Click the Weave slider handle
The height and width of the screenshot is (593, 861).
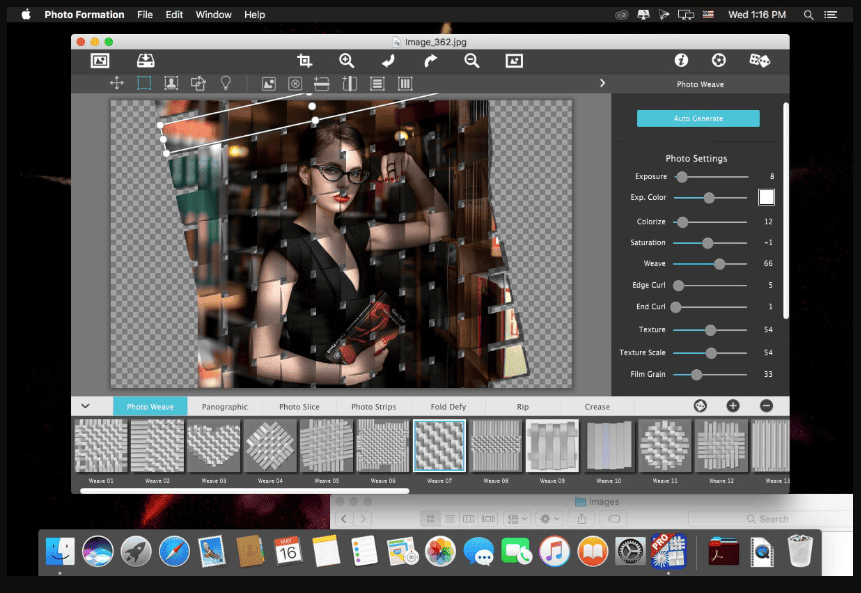tap(719, 264)
